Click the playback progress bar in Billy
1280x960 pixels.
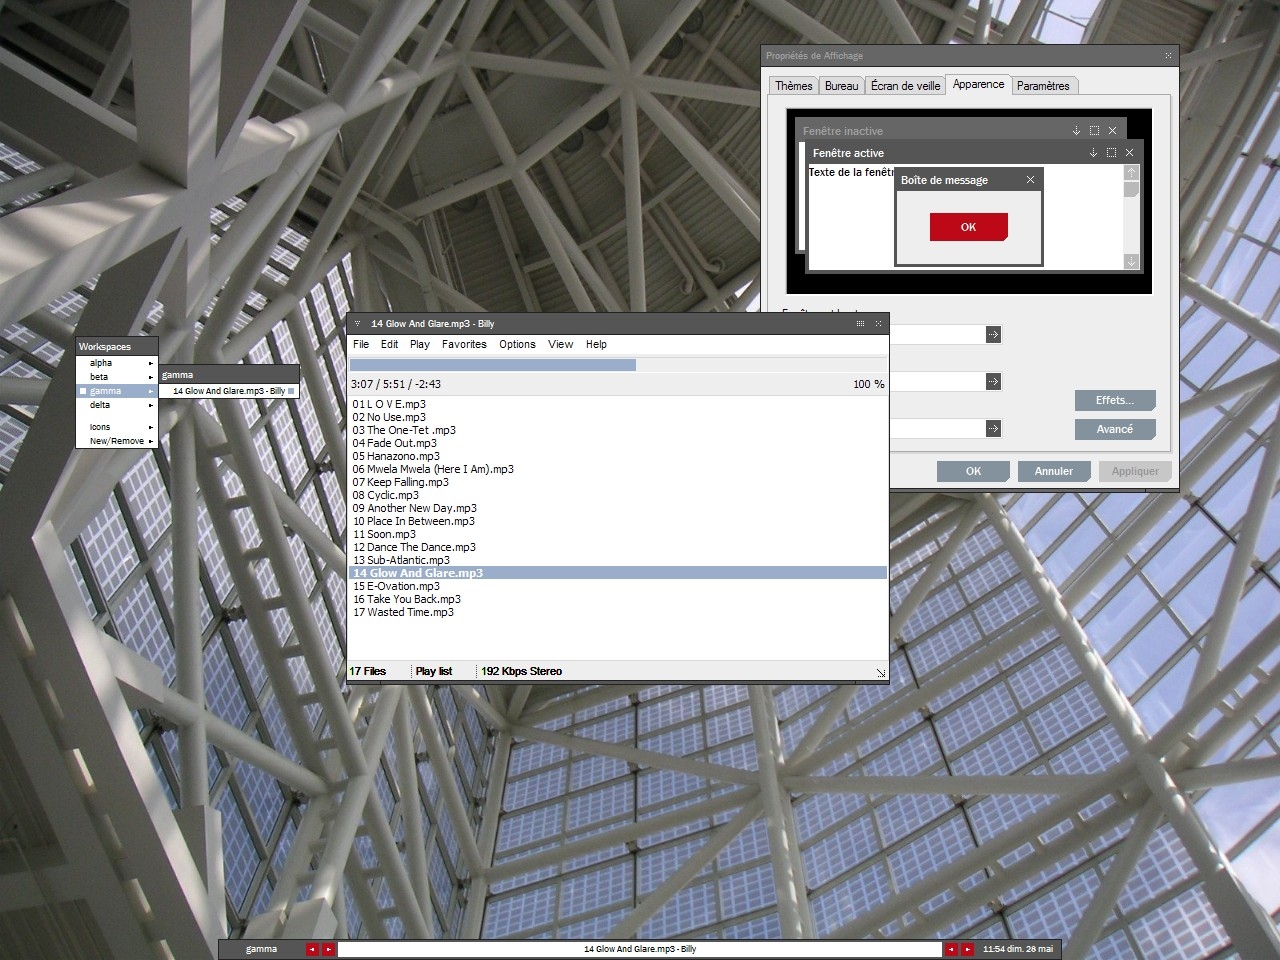click(x=618, y=365)
